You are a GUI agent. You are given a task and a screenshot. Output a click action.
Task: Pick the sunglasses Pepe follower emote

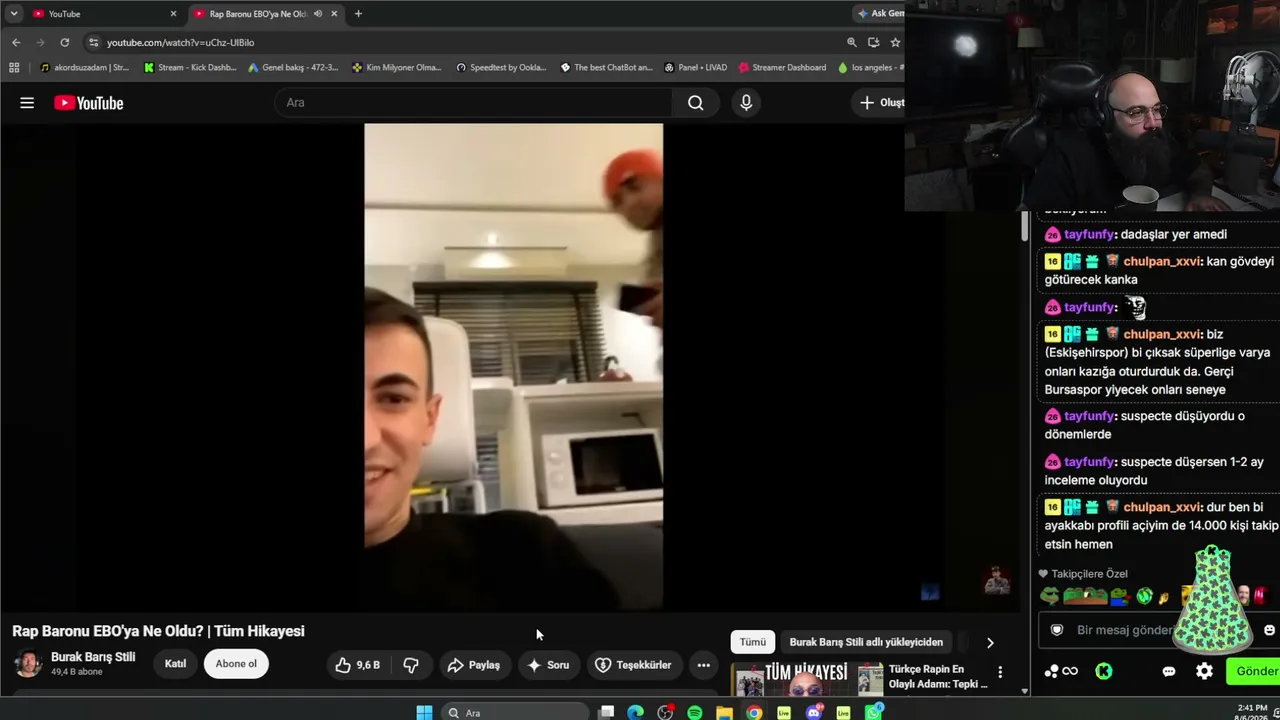click(1049, 596)
